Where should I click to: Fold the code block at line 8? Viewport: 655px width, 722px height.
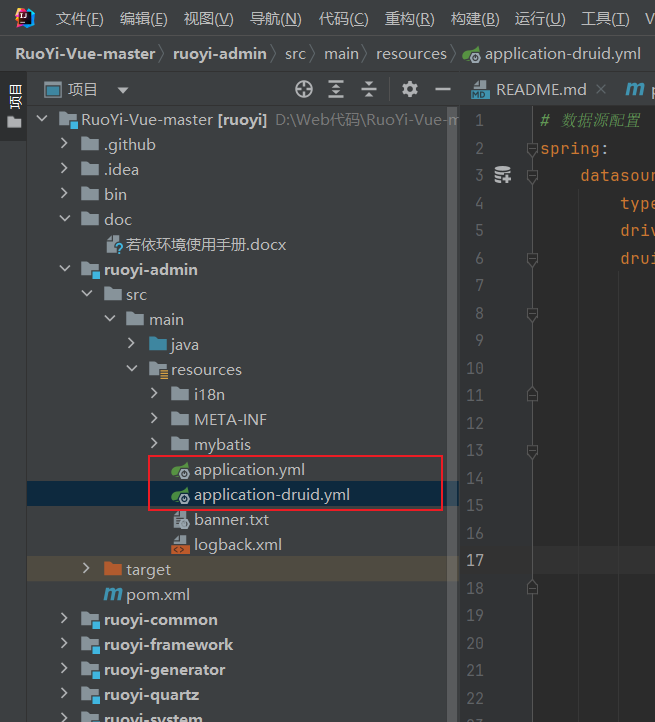pyautogui.click(x=532, y=314)
